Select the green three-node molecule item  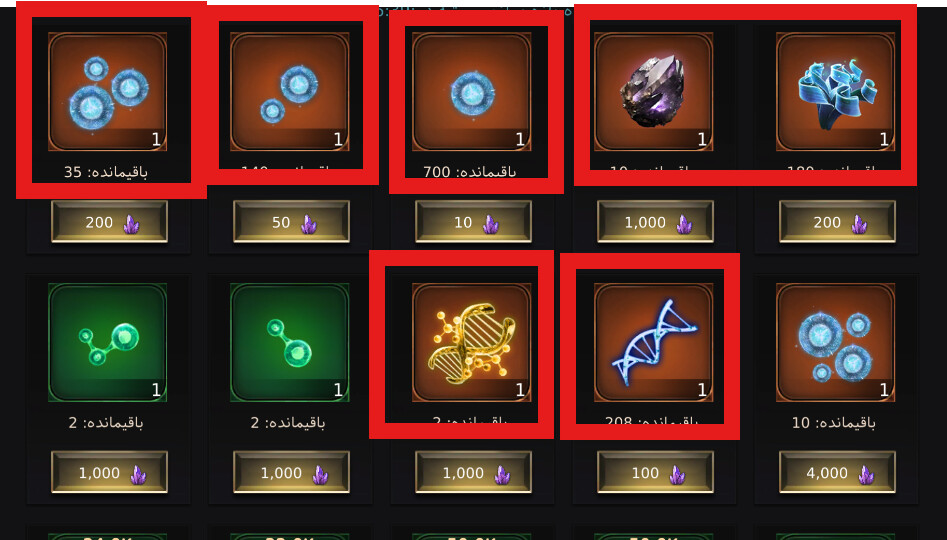pyautogui.click(x=108, y=342)
